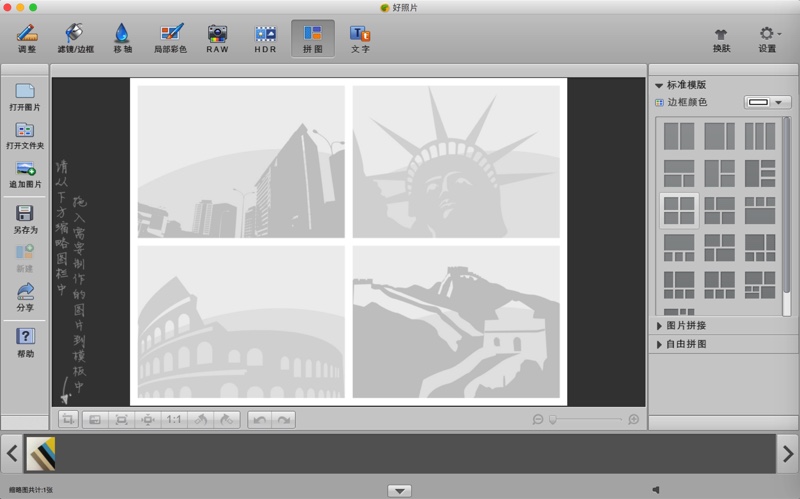This screenshot has width=800, height=499.
Task: Select the 拼图 collage tool
Action: click(313, 39)
